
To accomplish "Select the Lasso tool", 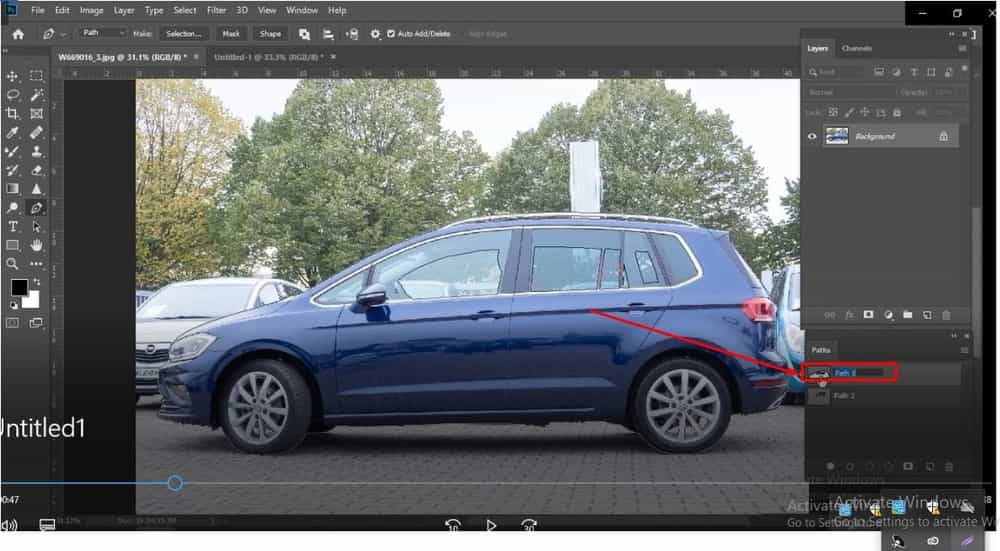I will pos(12,95).
